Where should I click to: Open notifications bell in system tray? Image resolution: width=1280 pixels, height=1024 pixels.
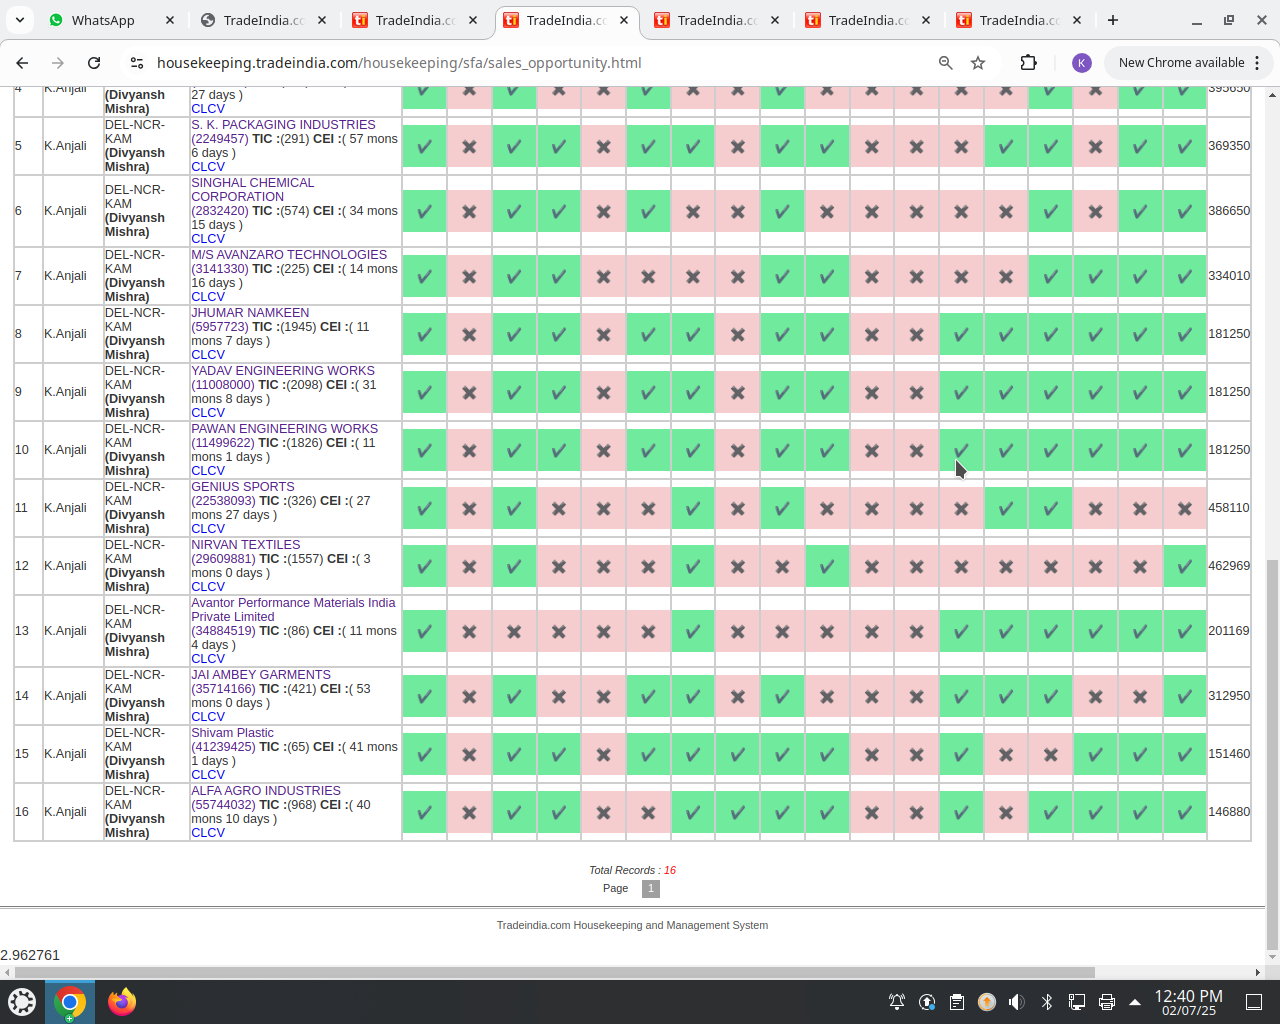click(x=897, y=1002)
